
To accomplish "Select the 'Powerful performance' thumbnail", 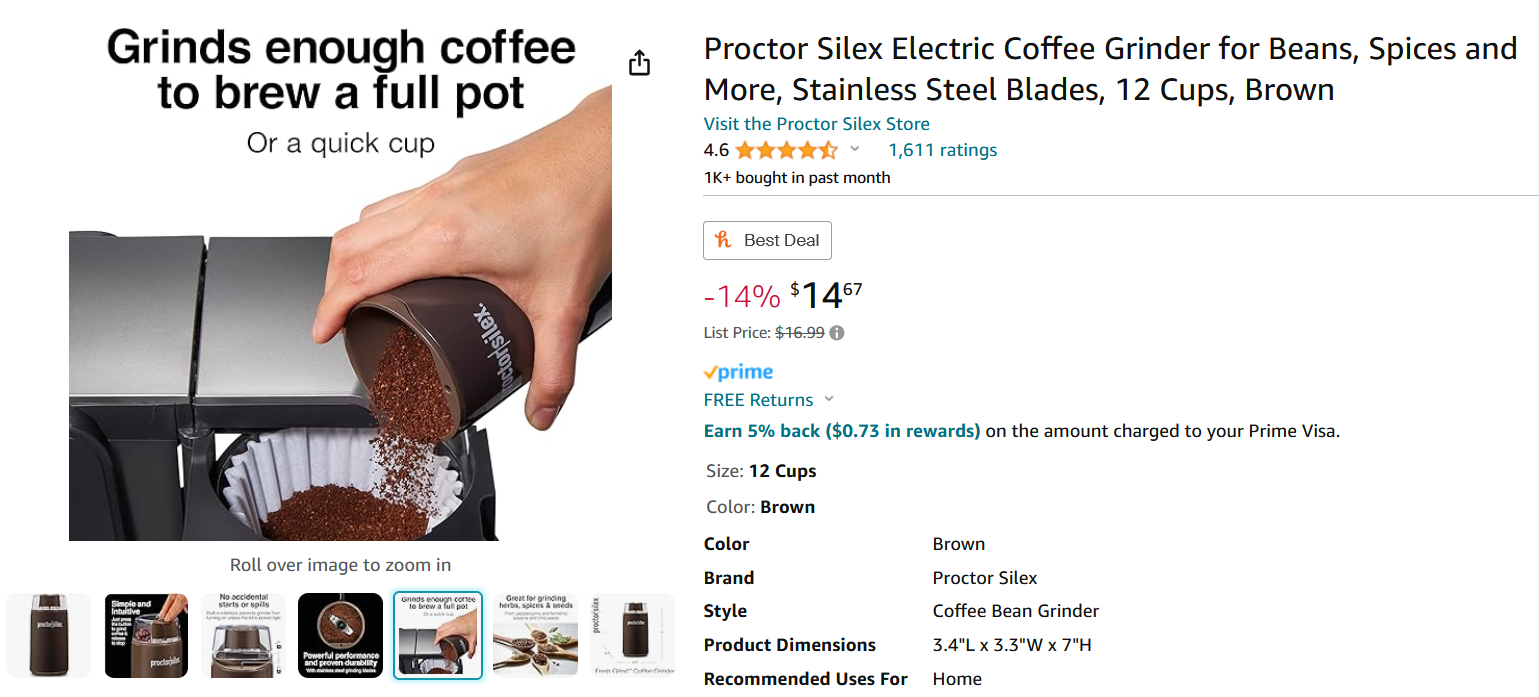I will [340, 636].
